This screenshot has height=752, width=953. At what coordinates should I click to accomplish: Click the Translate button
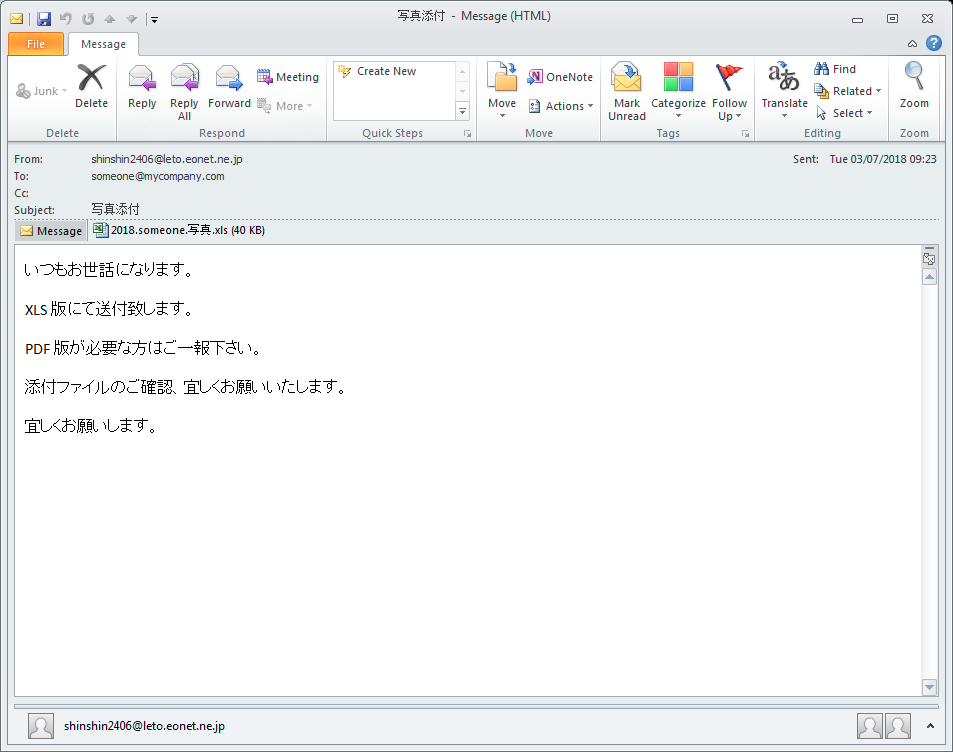point(784,90)
